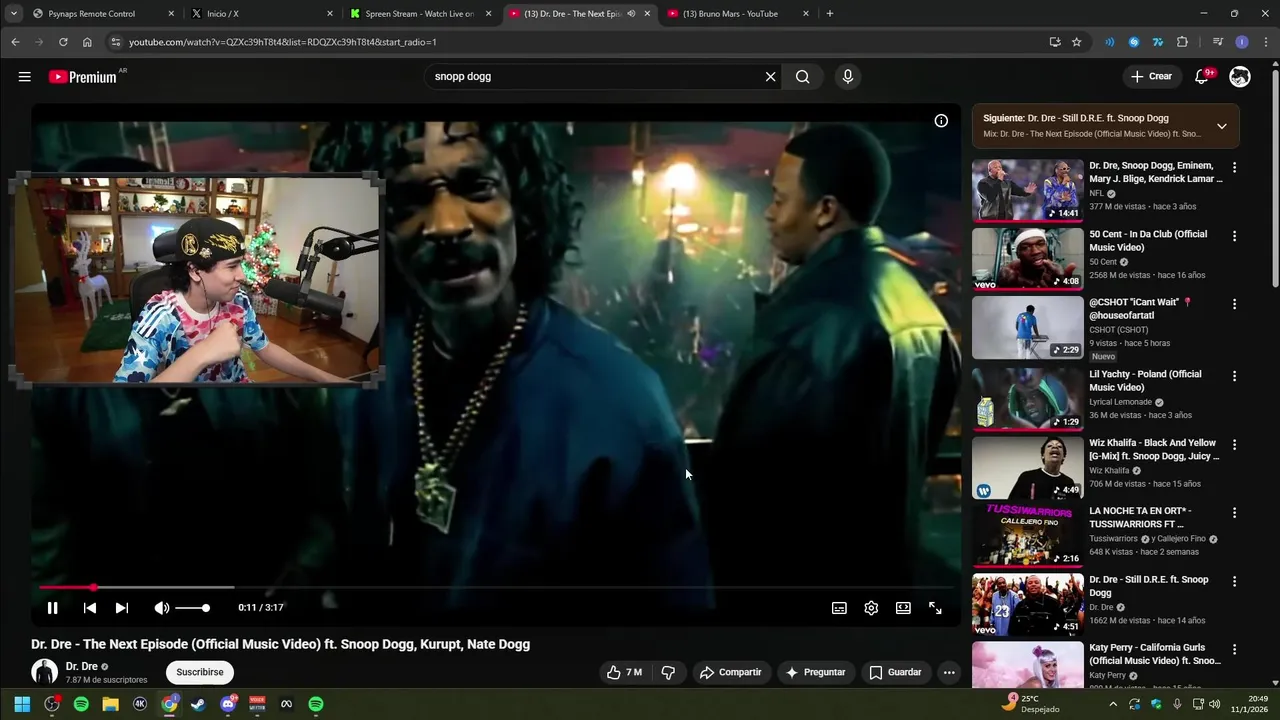Enter full screen mode
The image size is (1280, 720).
coord(935,608)
